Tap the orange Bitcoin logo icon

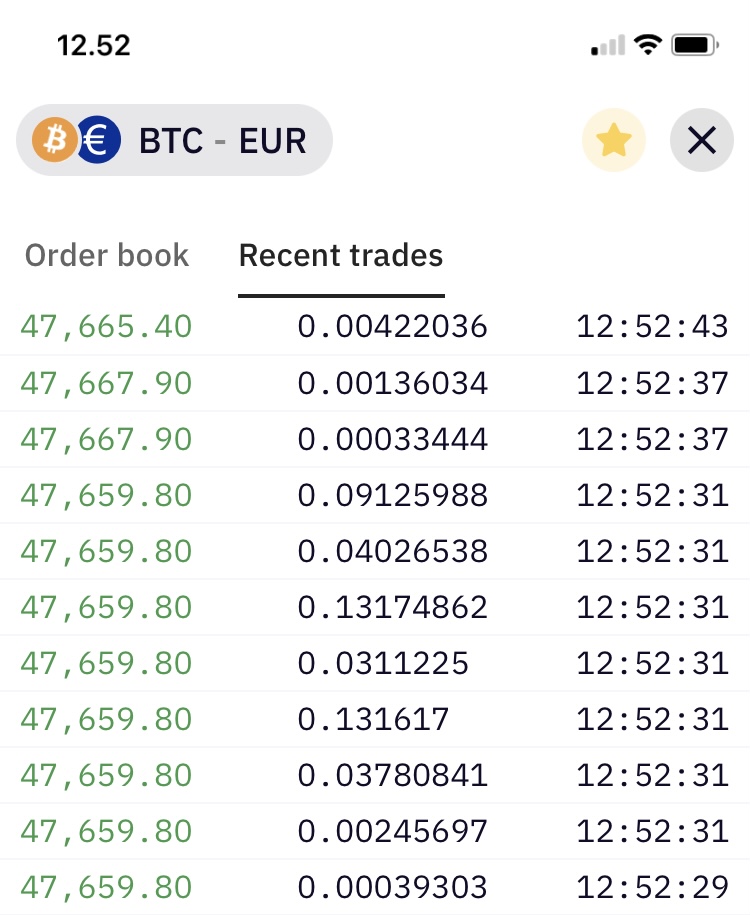coord(54,140)
